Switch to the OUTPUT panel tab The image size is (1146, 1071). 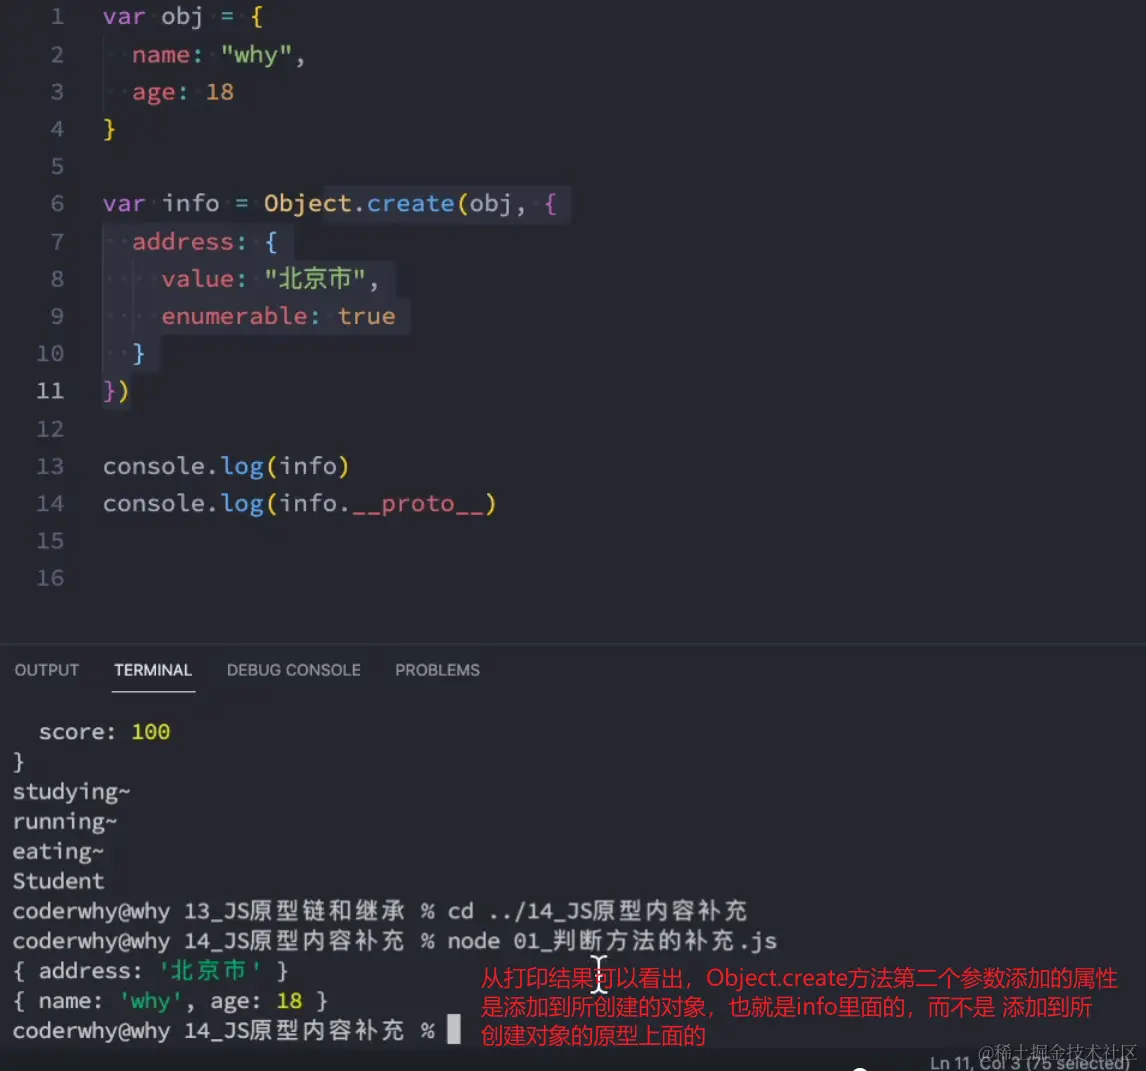click(47, 670)
